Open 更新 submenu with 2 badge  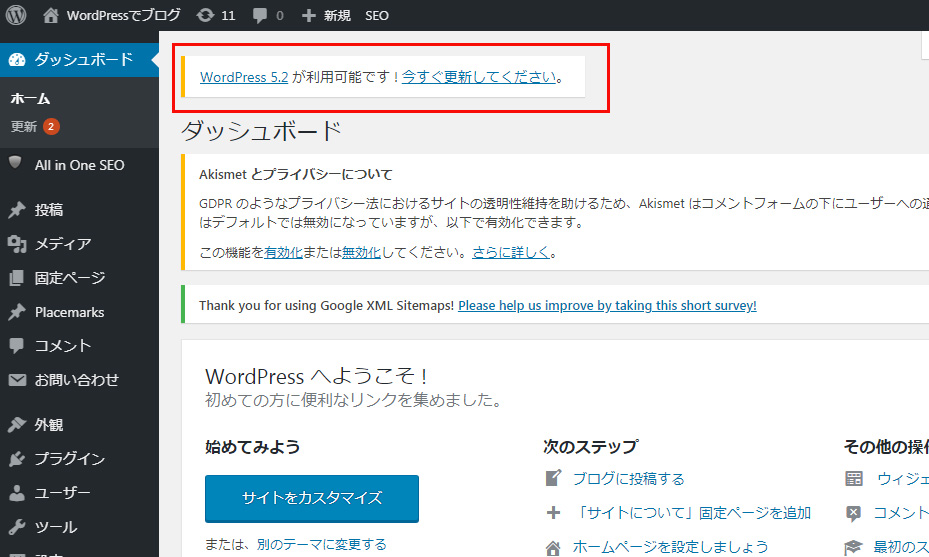[34, 126]
